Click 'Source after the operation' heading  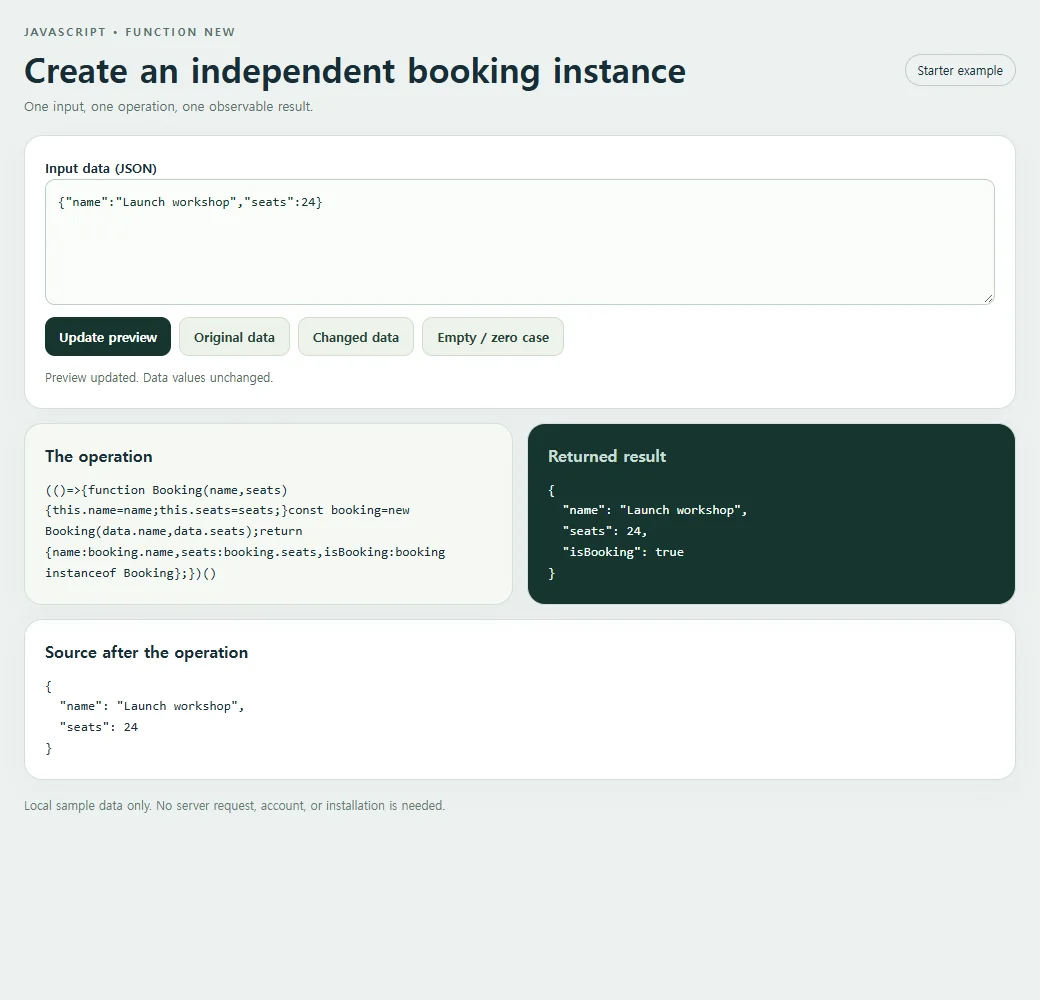pos(147,653)
